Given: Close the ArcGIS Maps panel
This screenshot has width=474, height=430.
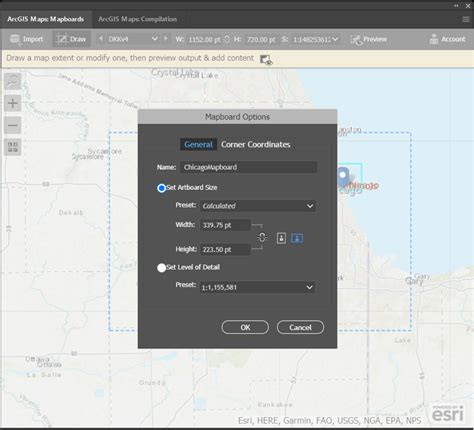Looking at the screenshot, I should pyautogui.click(x=468, y=6).
